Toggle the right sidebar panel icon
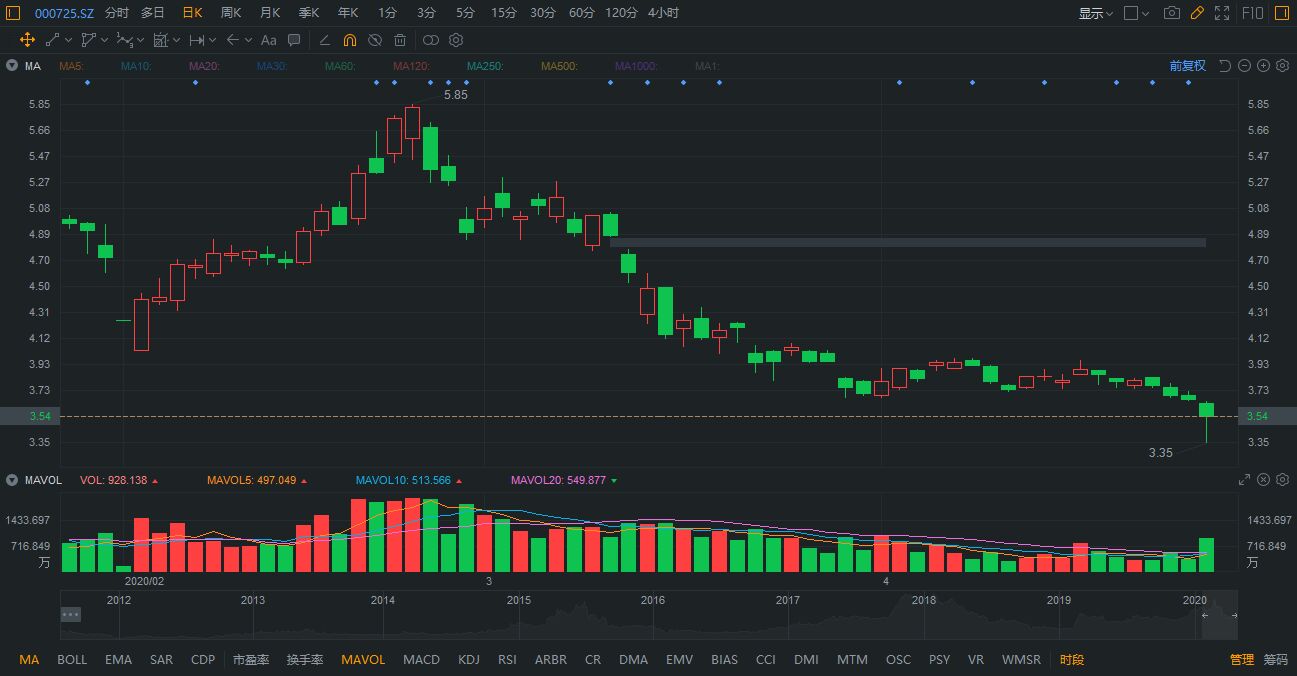Screen dimensions: 1297x676 pyautogui.click(x=1283, y=13)
